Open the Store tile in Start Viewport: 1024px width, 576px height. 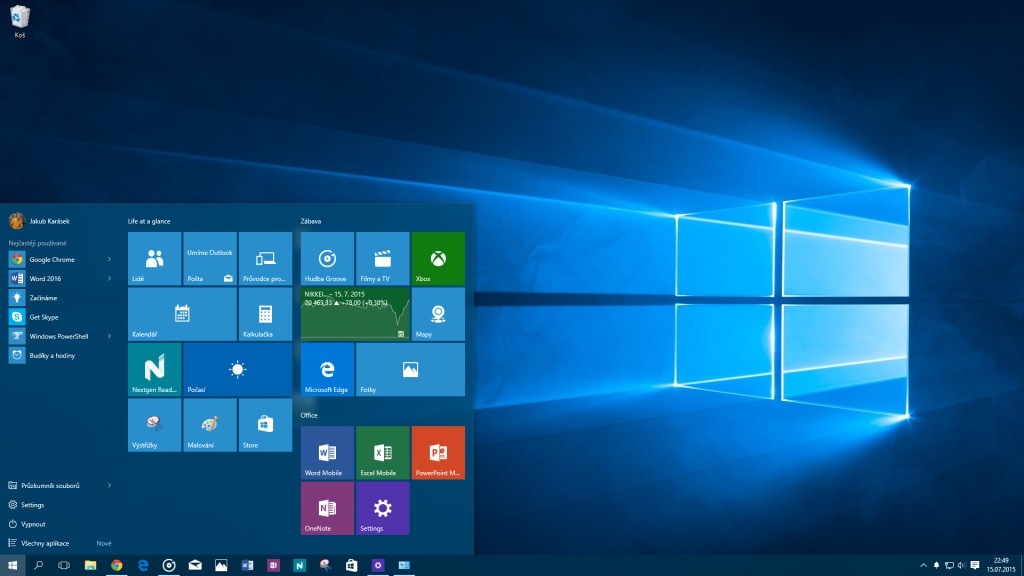pos(265,425)
